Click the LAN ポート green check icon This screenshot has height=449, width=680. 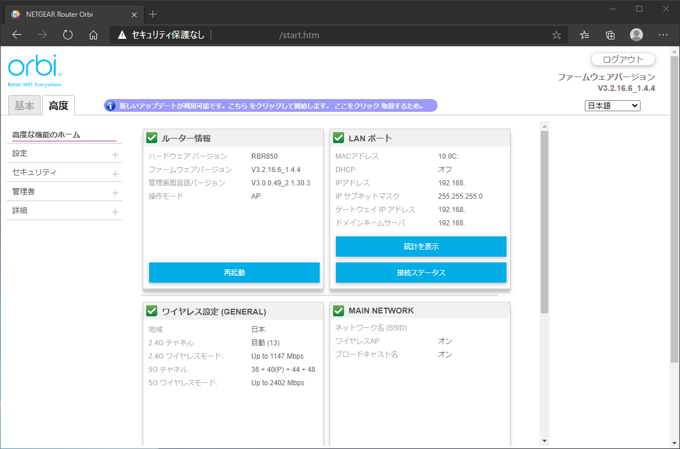click(x=338, y=138)
